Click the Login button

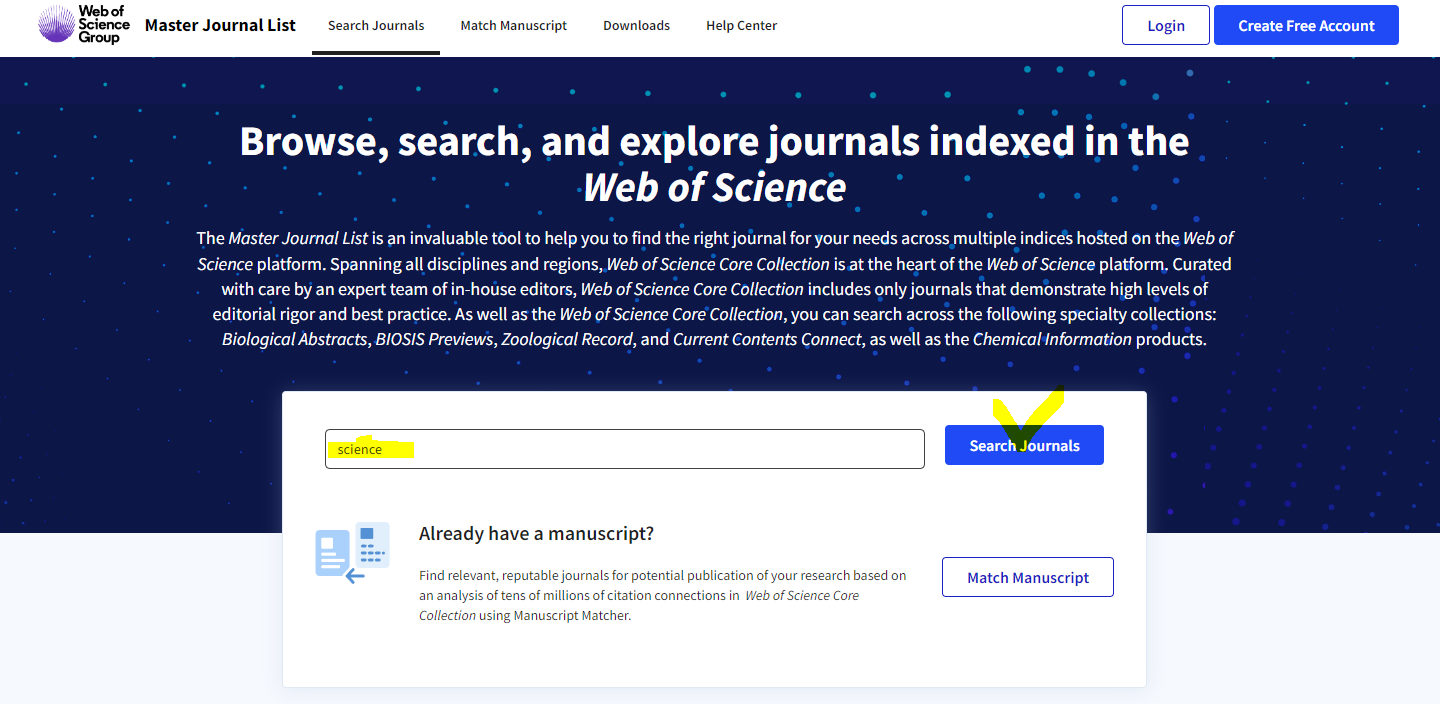(x=1166, y=26)
